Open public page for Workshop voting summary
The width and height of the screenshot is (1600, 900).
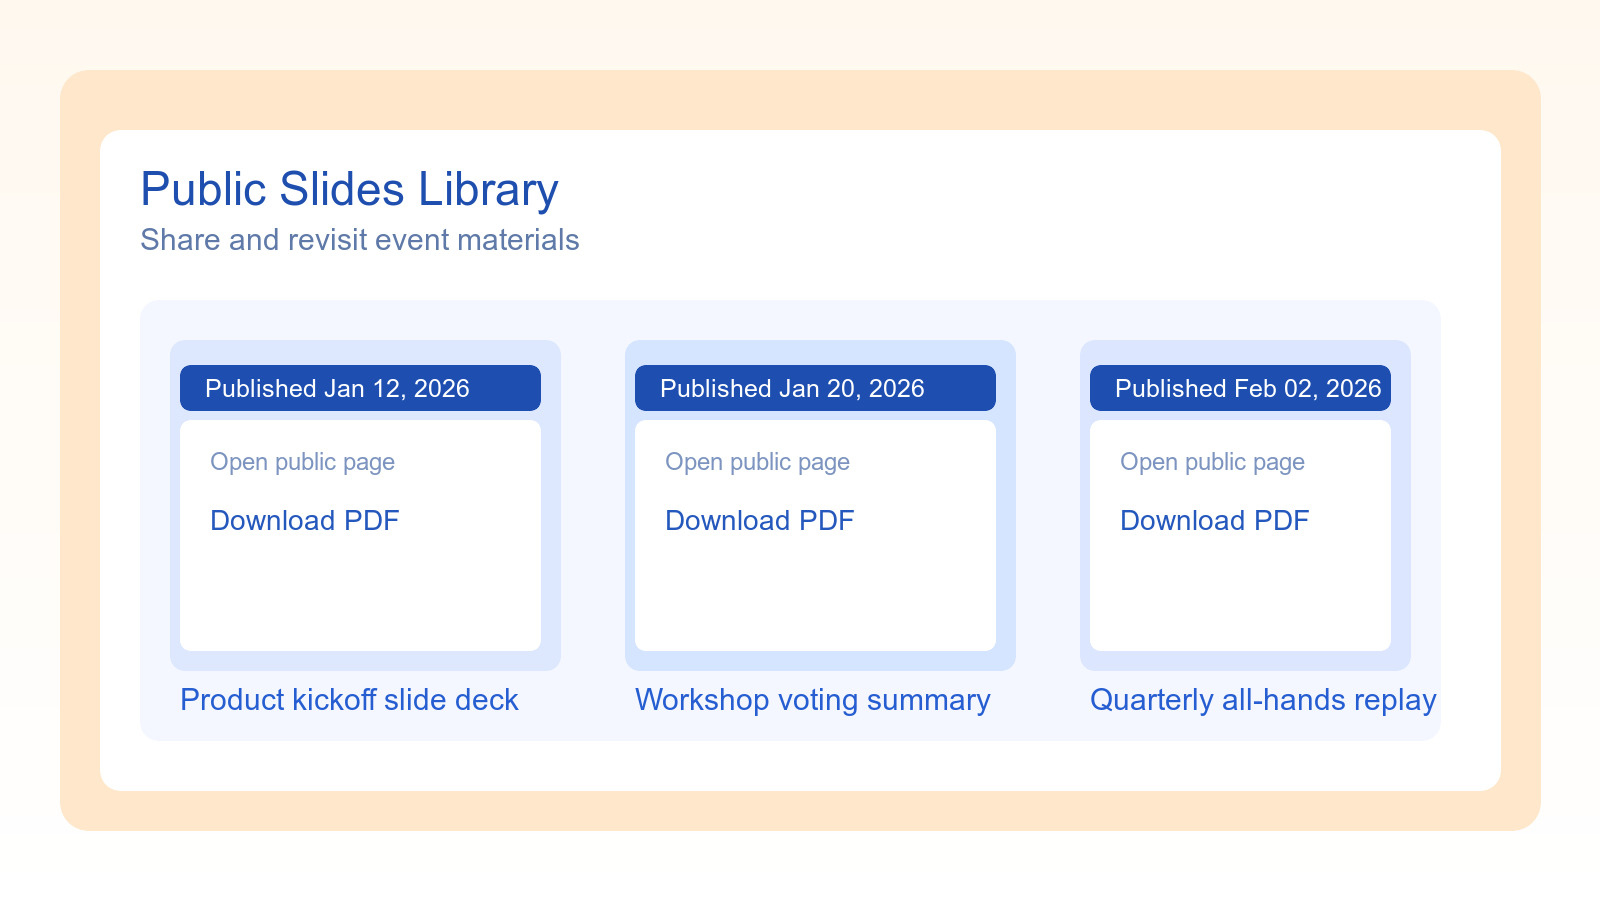point(757,462)
